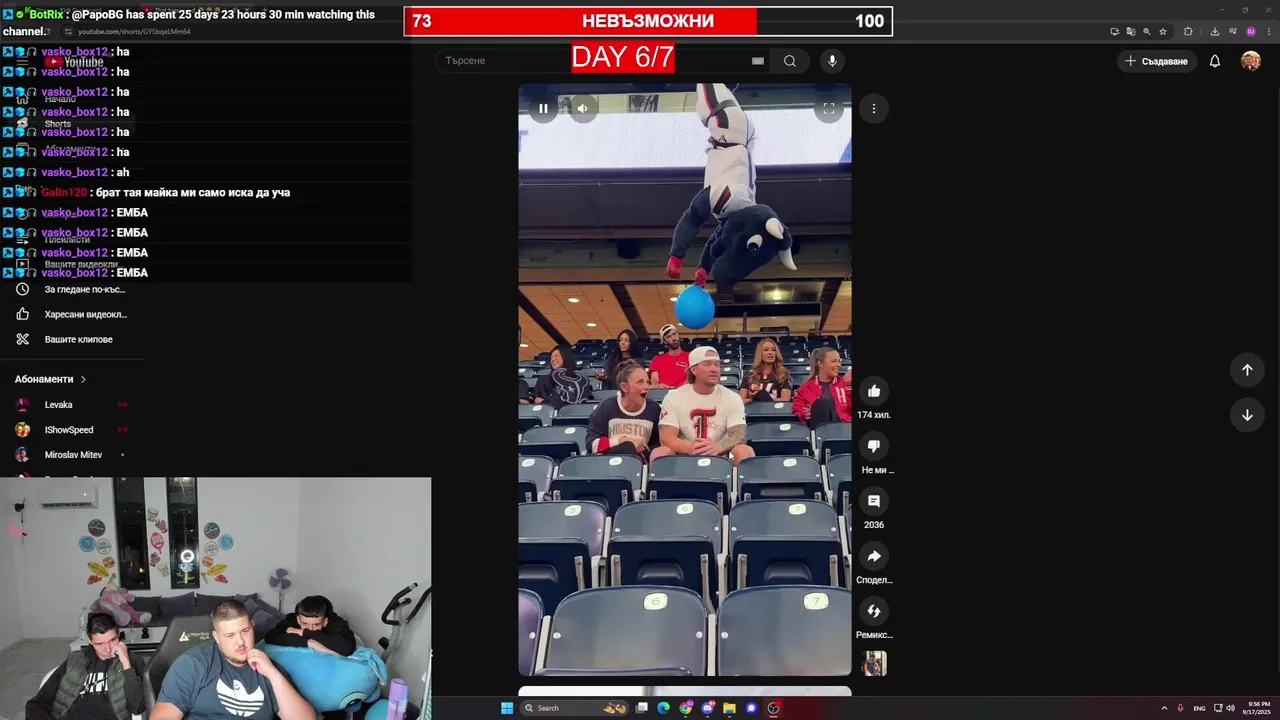Open Task View on the taskbar
The height and width of the screenshot is (720, 1280).
(x=642, y=708)
